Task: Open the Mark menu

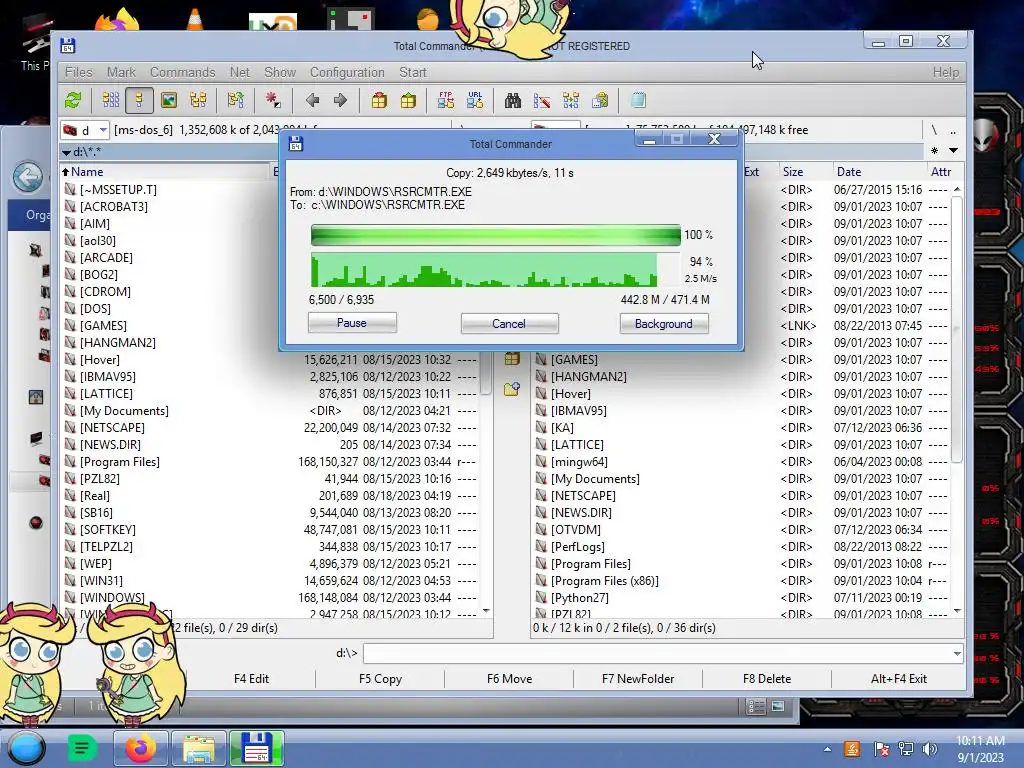Action: [121, 72]
